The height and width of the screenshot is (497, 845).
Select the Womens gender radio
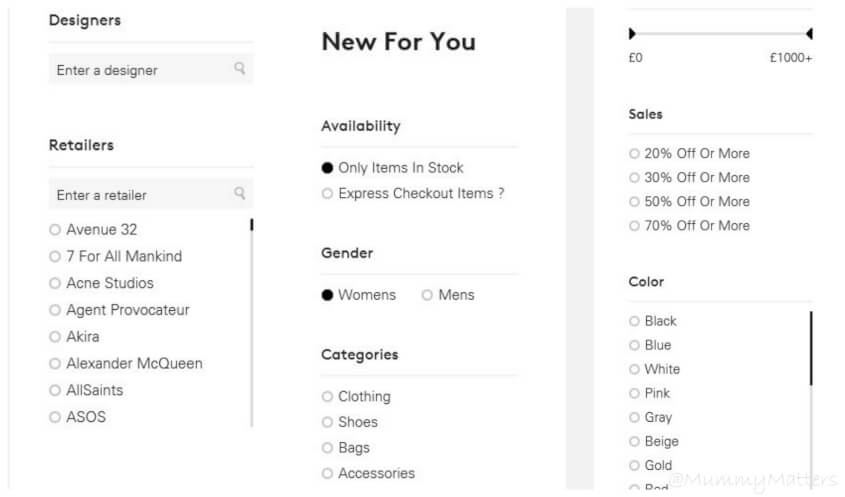[327, 295]
